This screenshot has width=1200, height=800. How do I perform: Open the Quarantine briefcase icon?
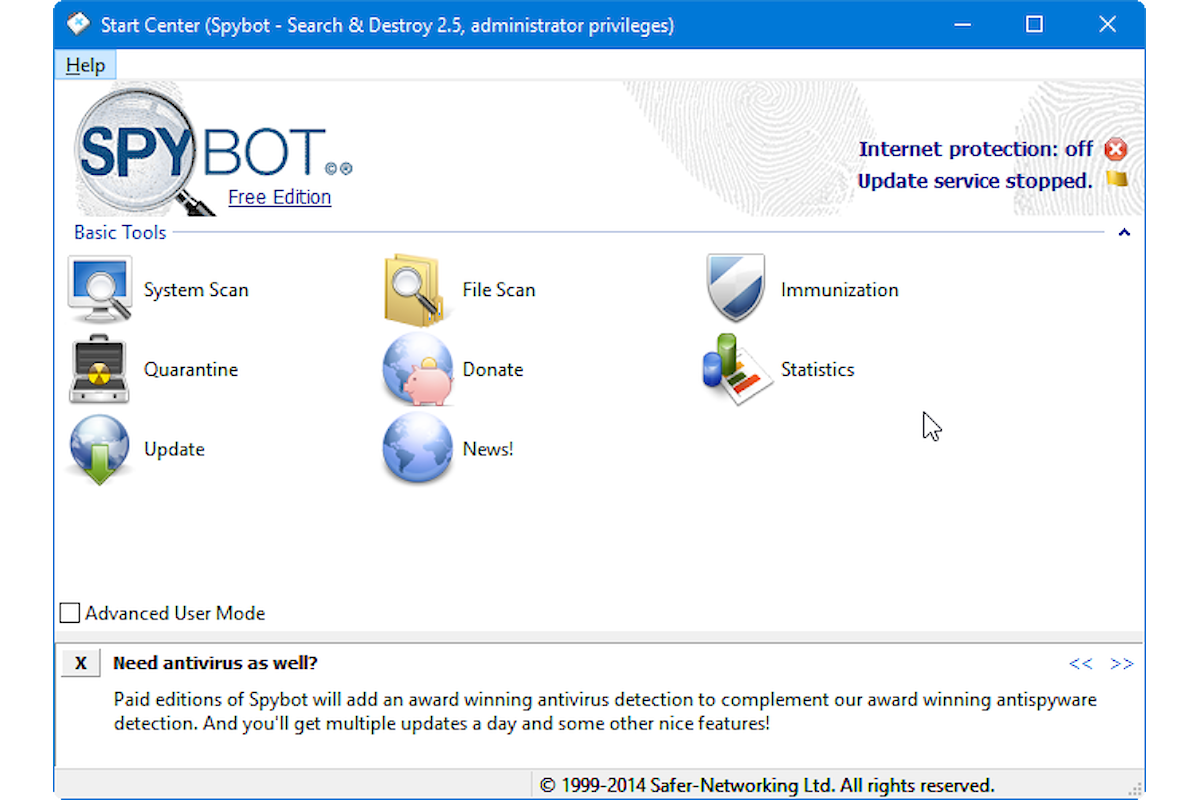[x=100, y=369]
